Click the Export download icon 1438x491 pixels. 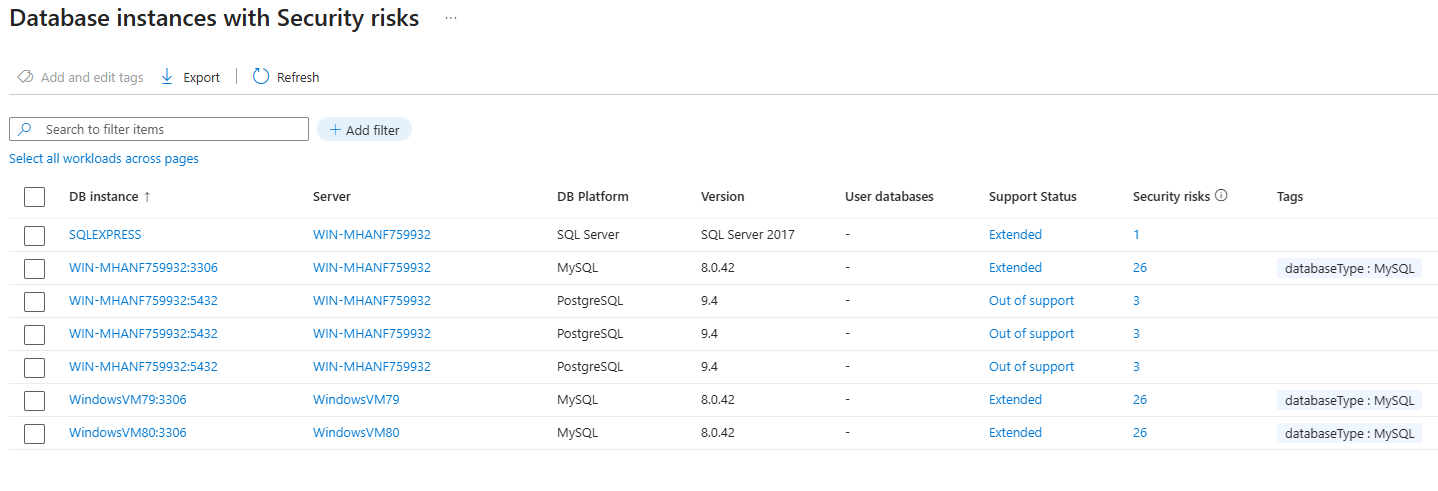[x=167, y=77]
